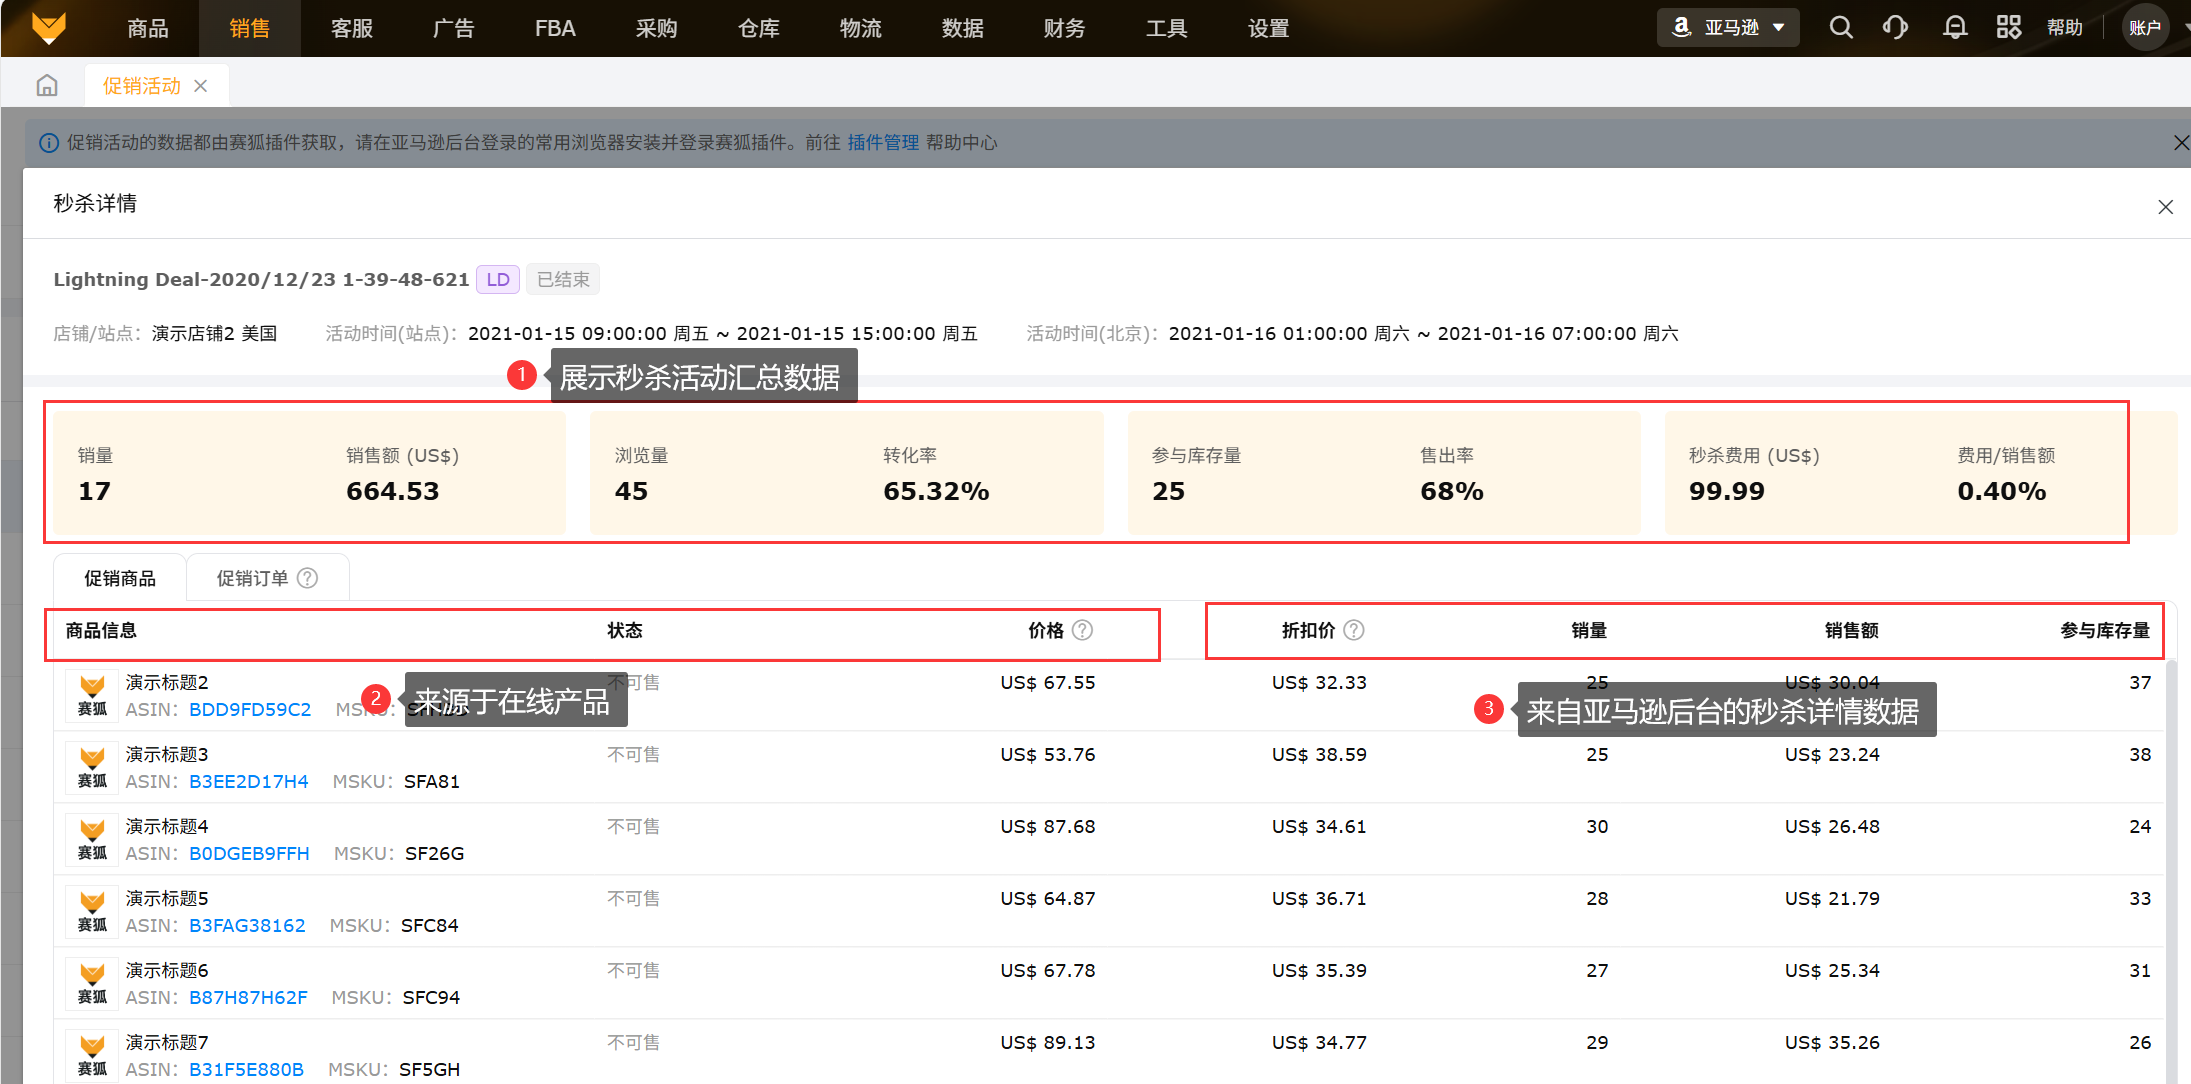Open the 插件管理 link

883,142
